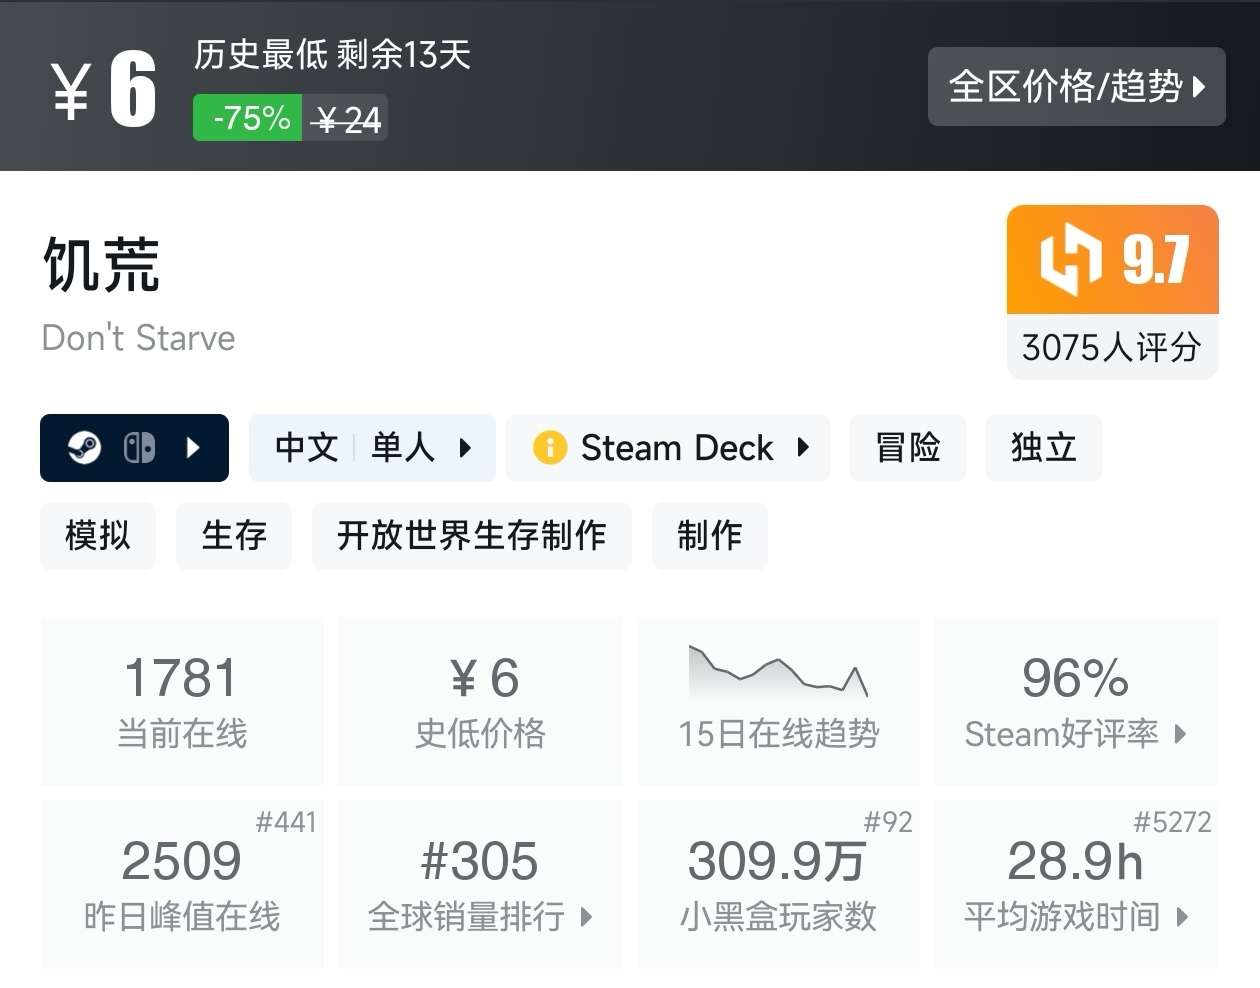Open 全区价格/趋势 price trend button

pyautogui.click(x=1076, y=87)
